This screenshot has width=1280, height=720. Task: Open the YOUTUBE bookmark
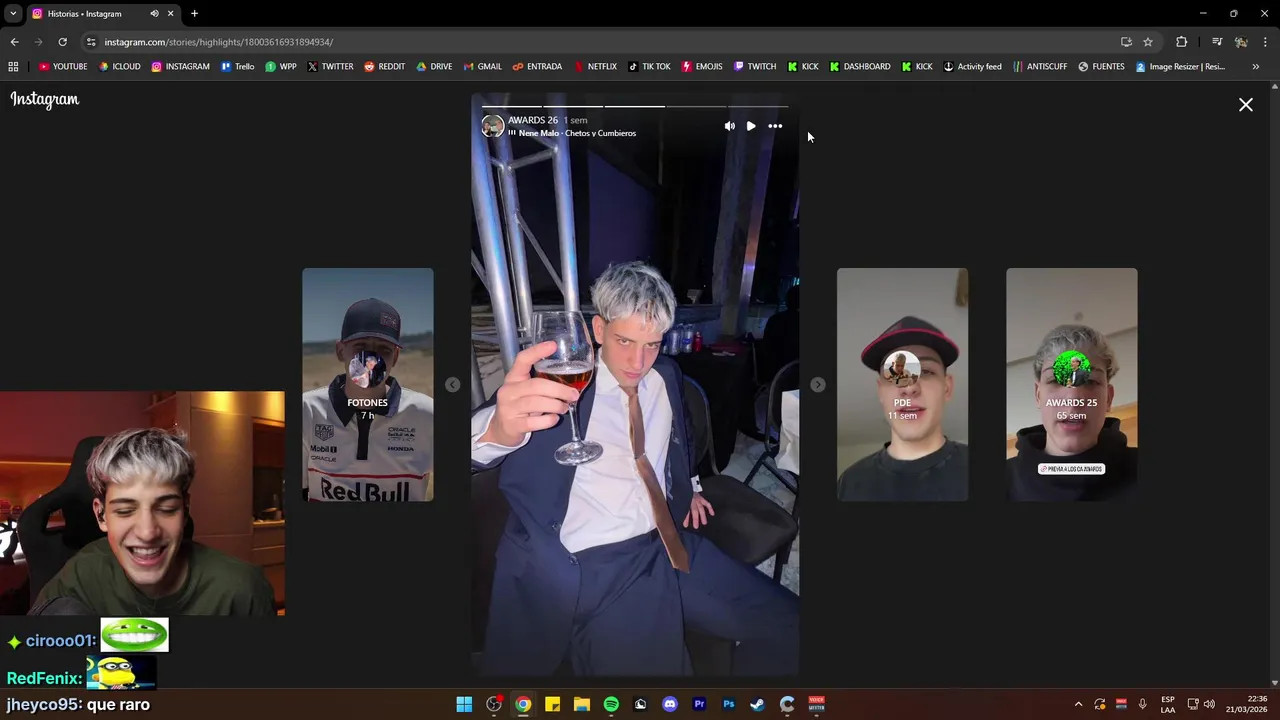coord(63,66)
